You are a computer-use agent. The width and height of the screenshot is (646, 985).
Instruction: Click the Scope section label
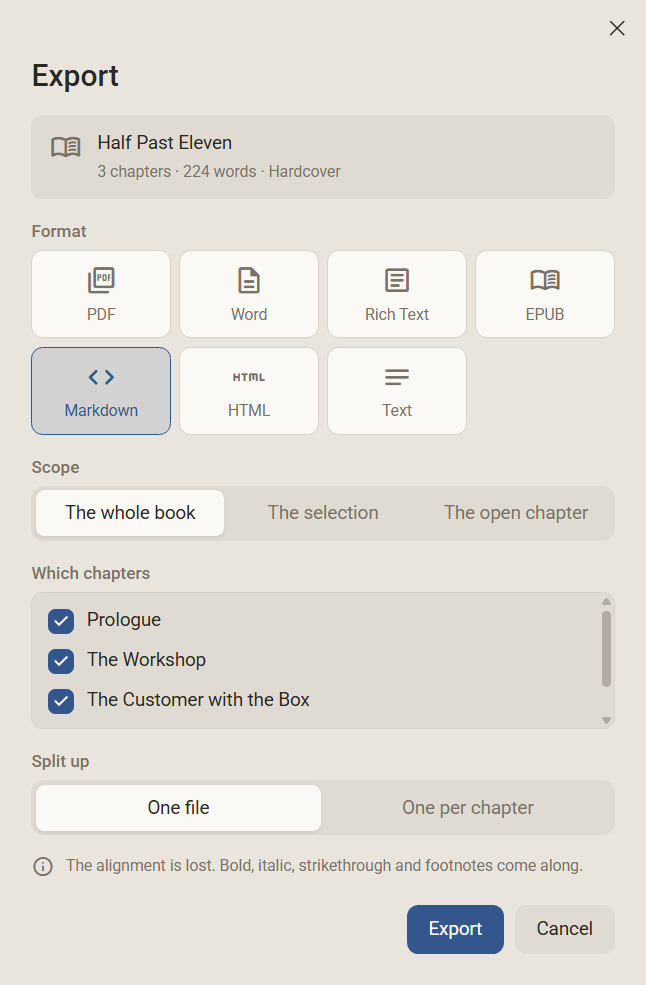(x=55, y=467)
